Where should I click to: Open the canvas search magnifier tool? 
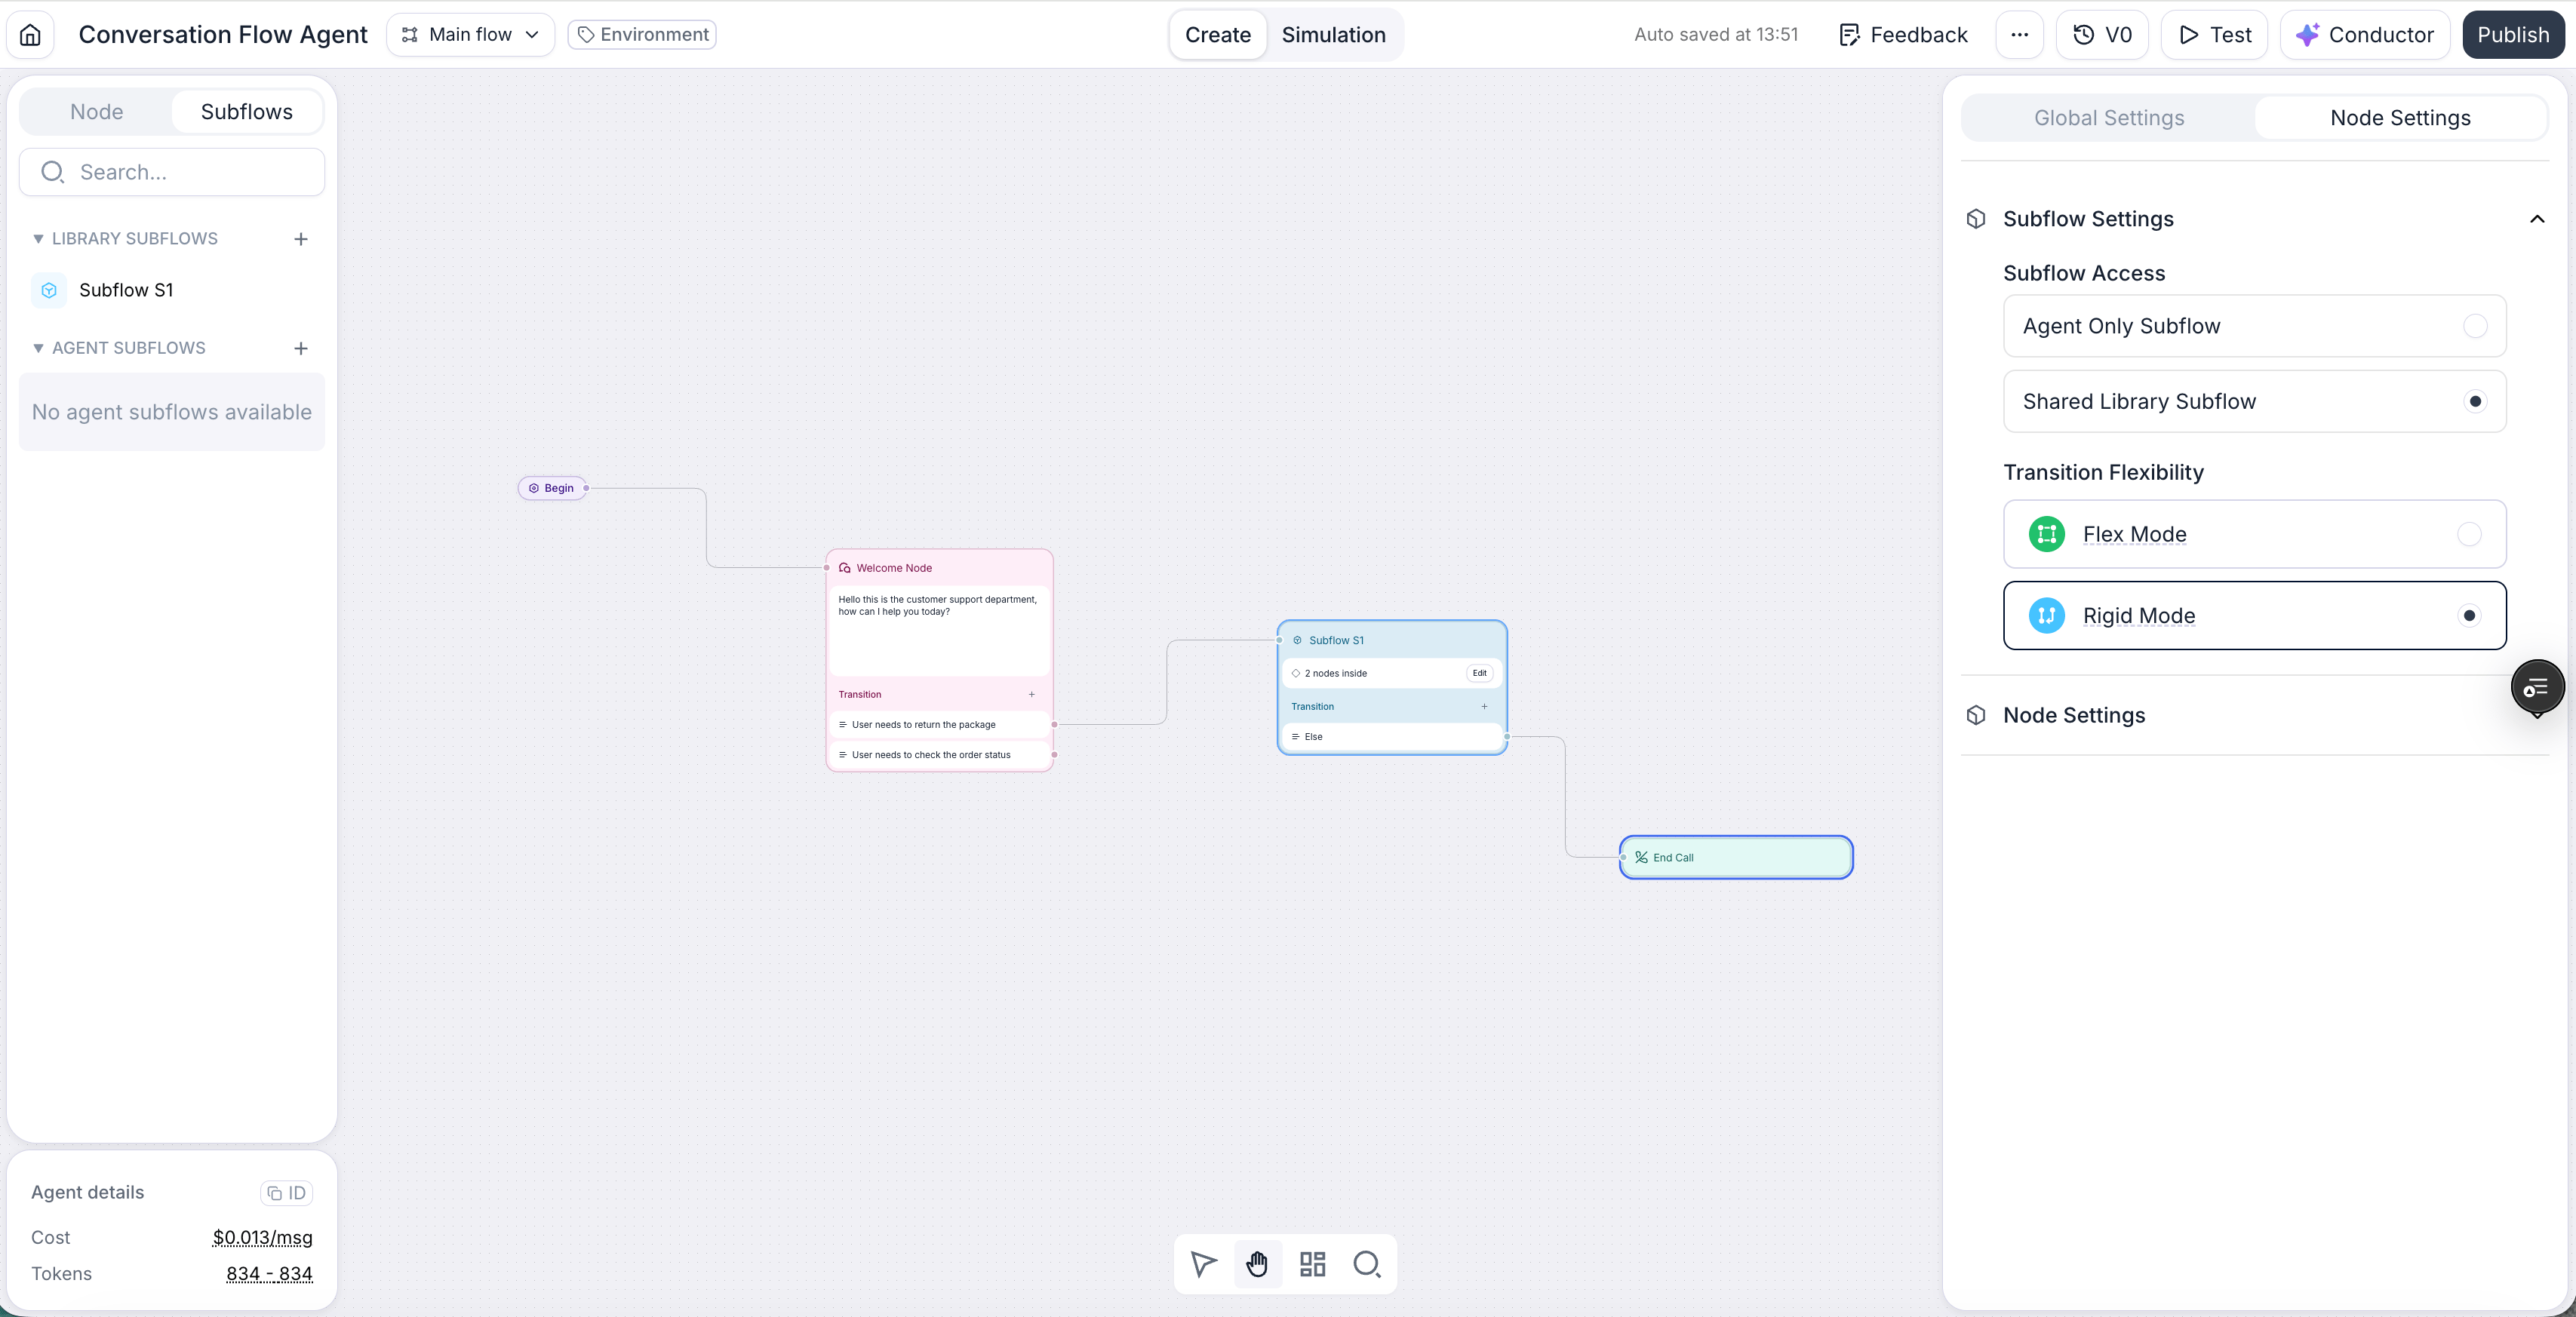tap(1367, 1264)
